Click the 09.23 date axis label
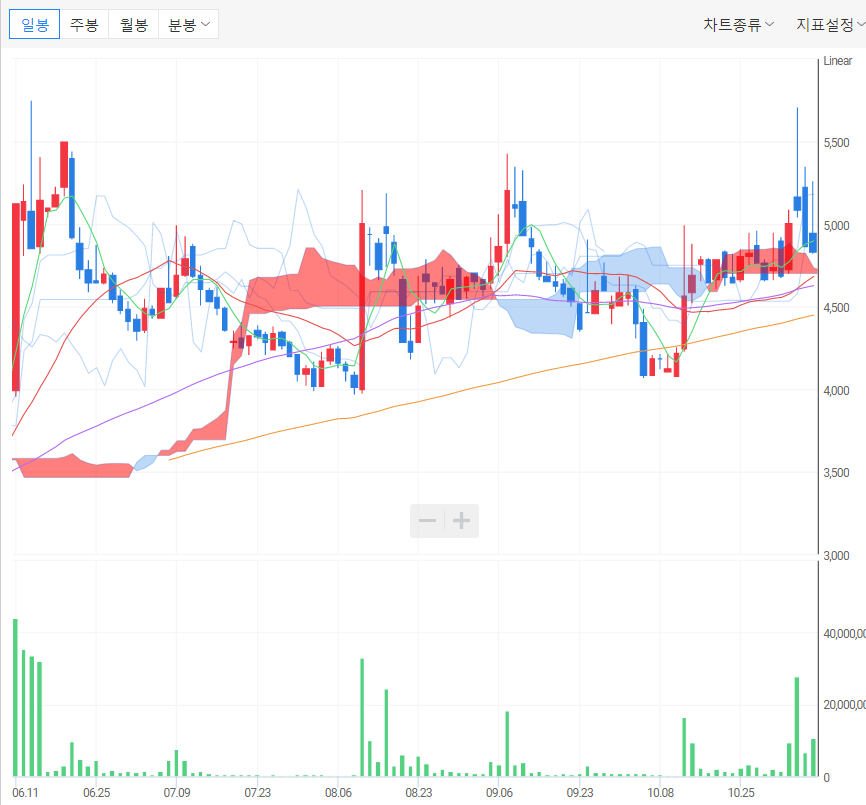 point(580,792)
